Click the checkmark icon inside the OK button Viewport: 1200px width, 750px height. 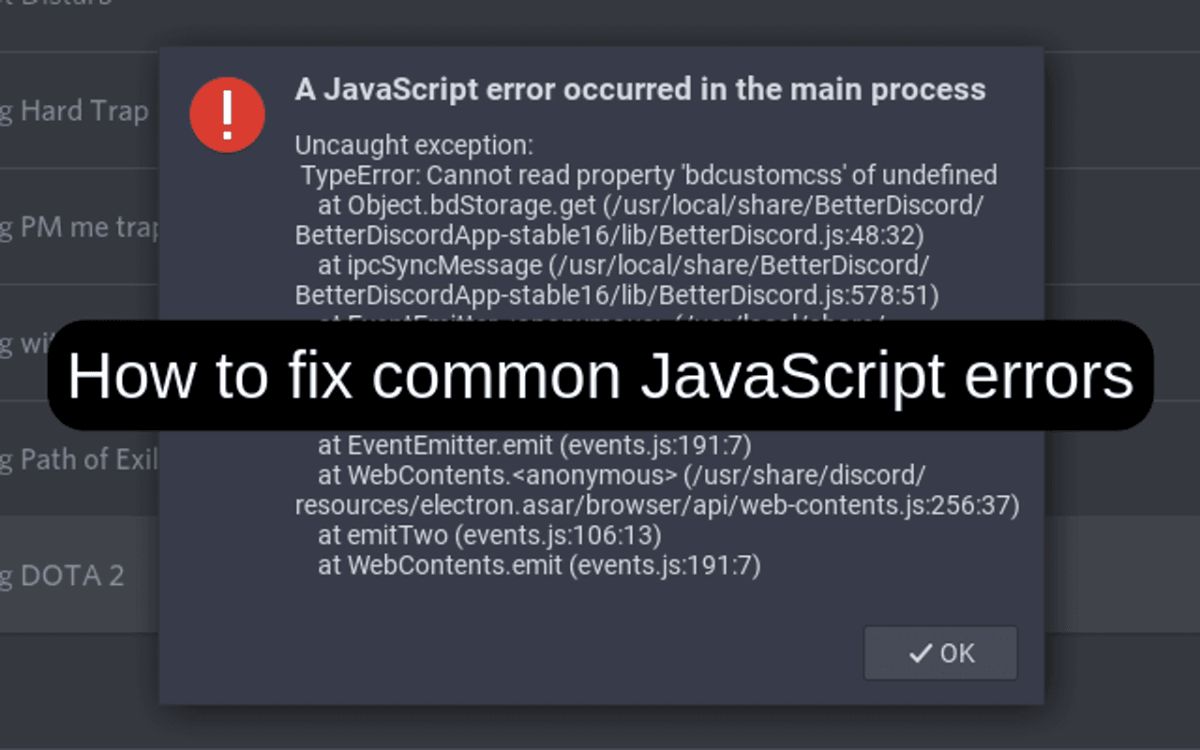tap(922, 653)
